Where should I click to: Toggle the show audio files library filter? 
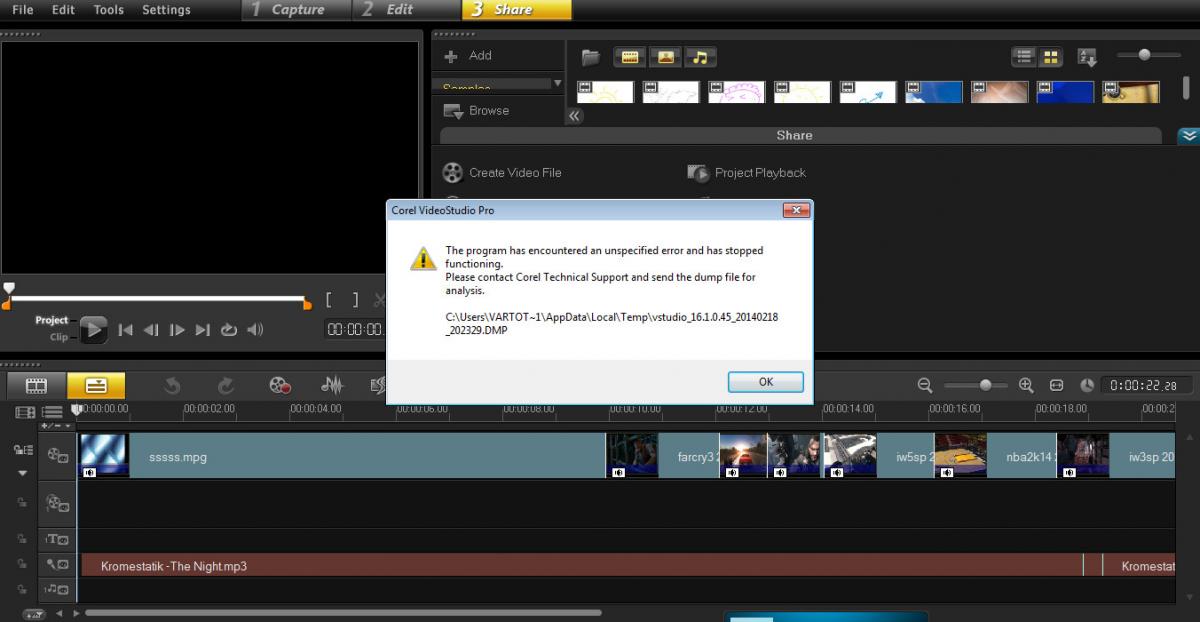coord(700,57)
